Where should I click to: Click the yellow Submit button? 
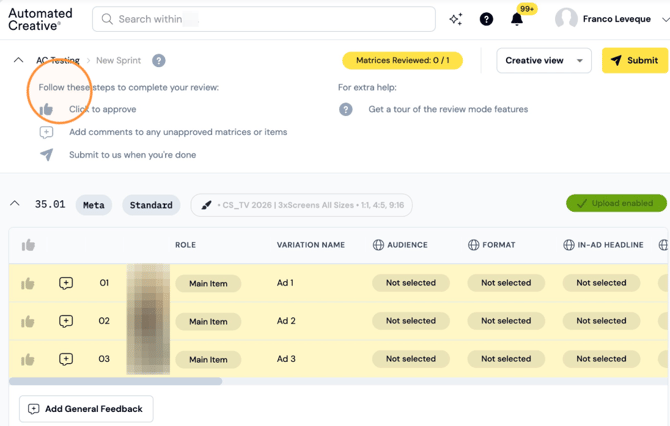pos(635,61)
